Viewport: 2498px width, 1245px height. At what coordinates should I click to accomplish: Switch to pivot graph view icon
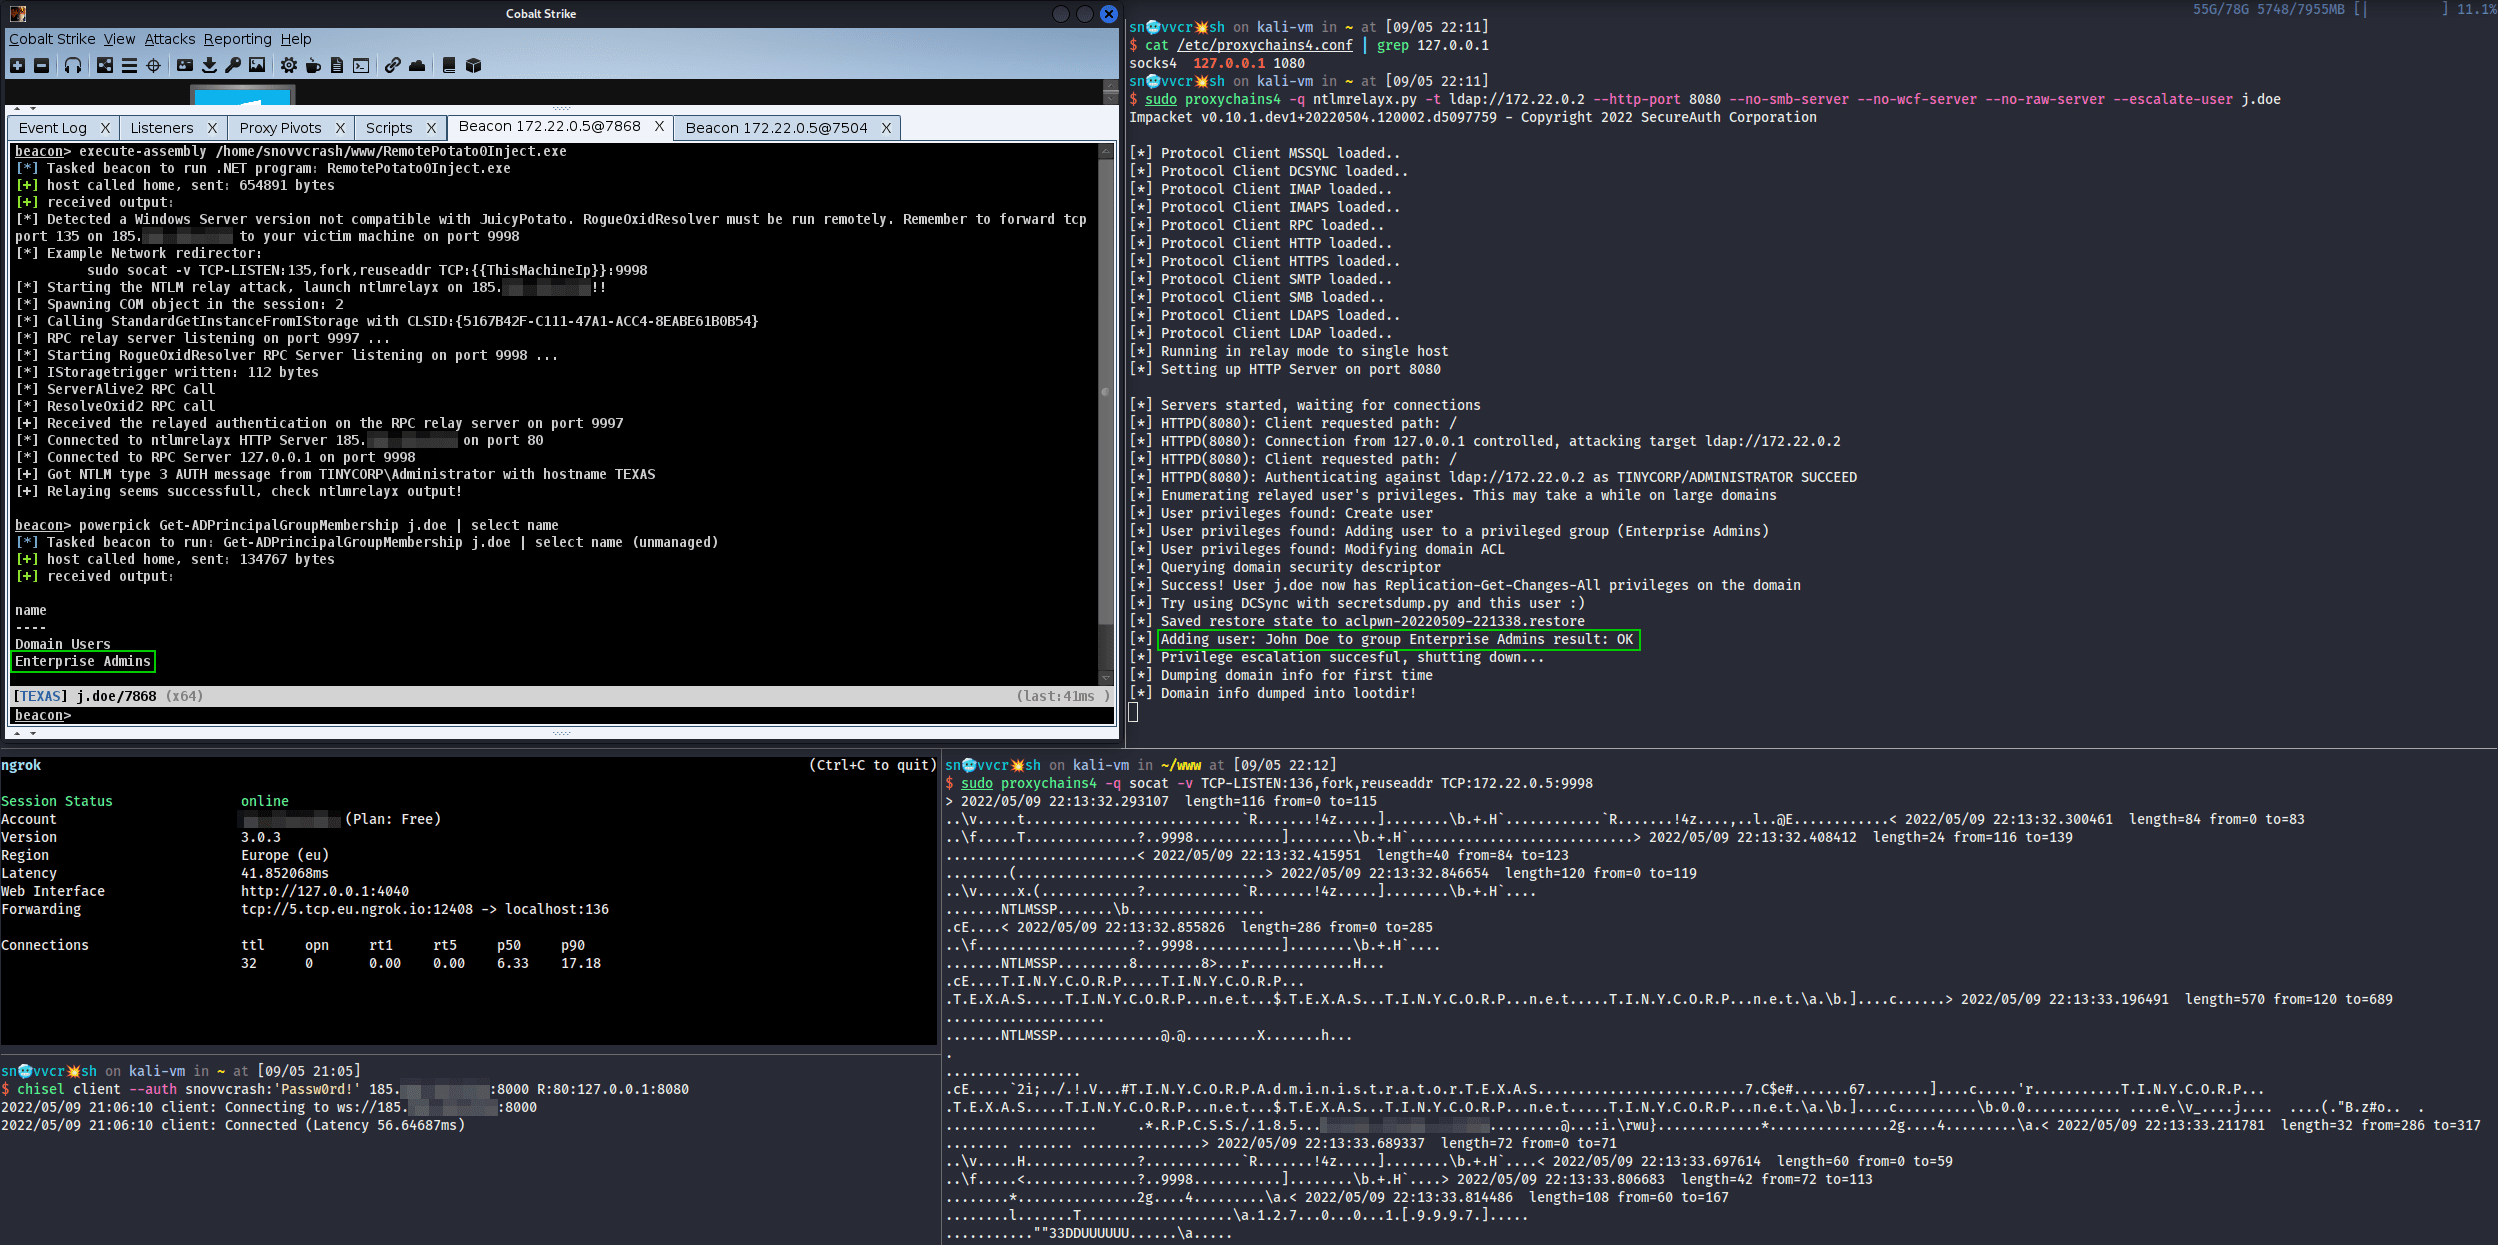pyautogui.click(x=105, y=65)
